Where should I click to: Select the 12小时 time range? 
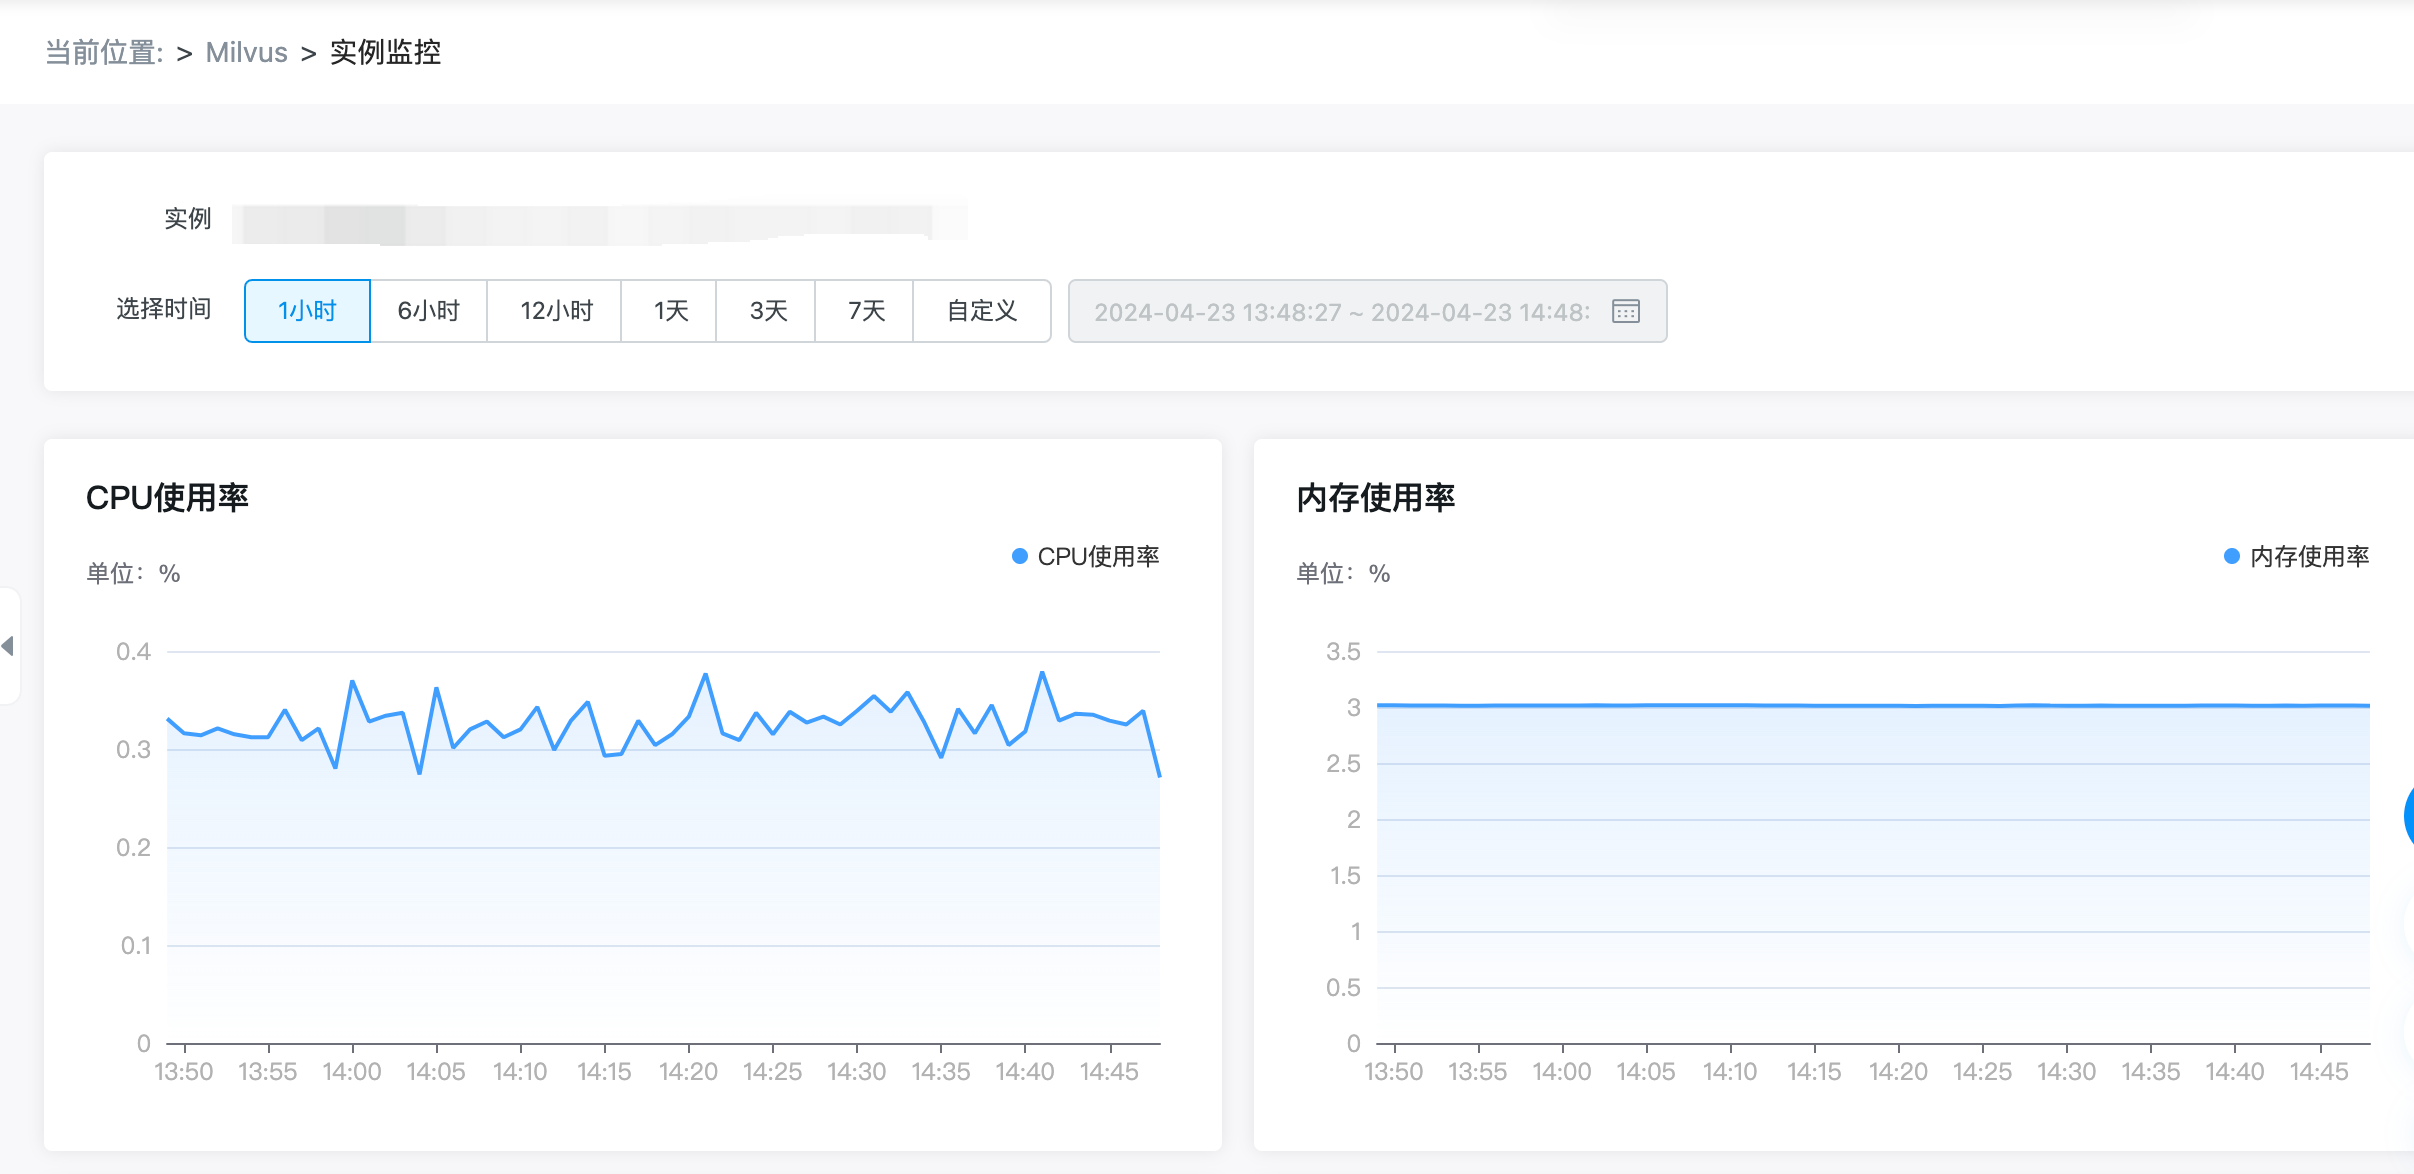(556, 311)
